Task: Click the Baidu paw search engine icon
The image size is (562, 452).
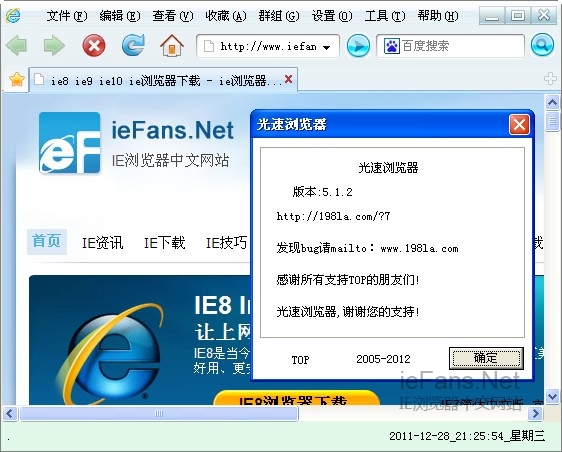Action: [391, 46]
